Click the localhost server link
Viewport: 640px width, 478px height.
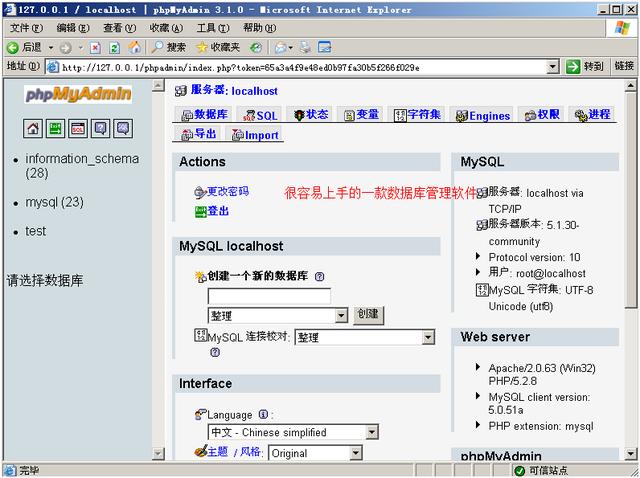click(x=254, y=91)
